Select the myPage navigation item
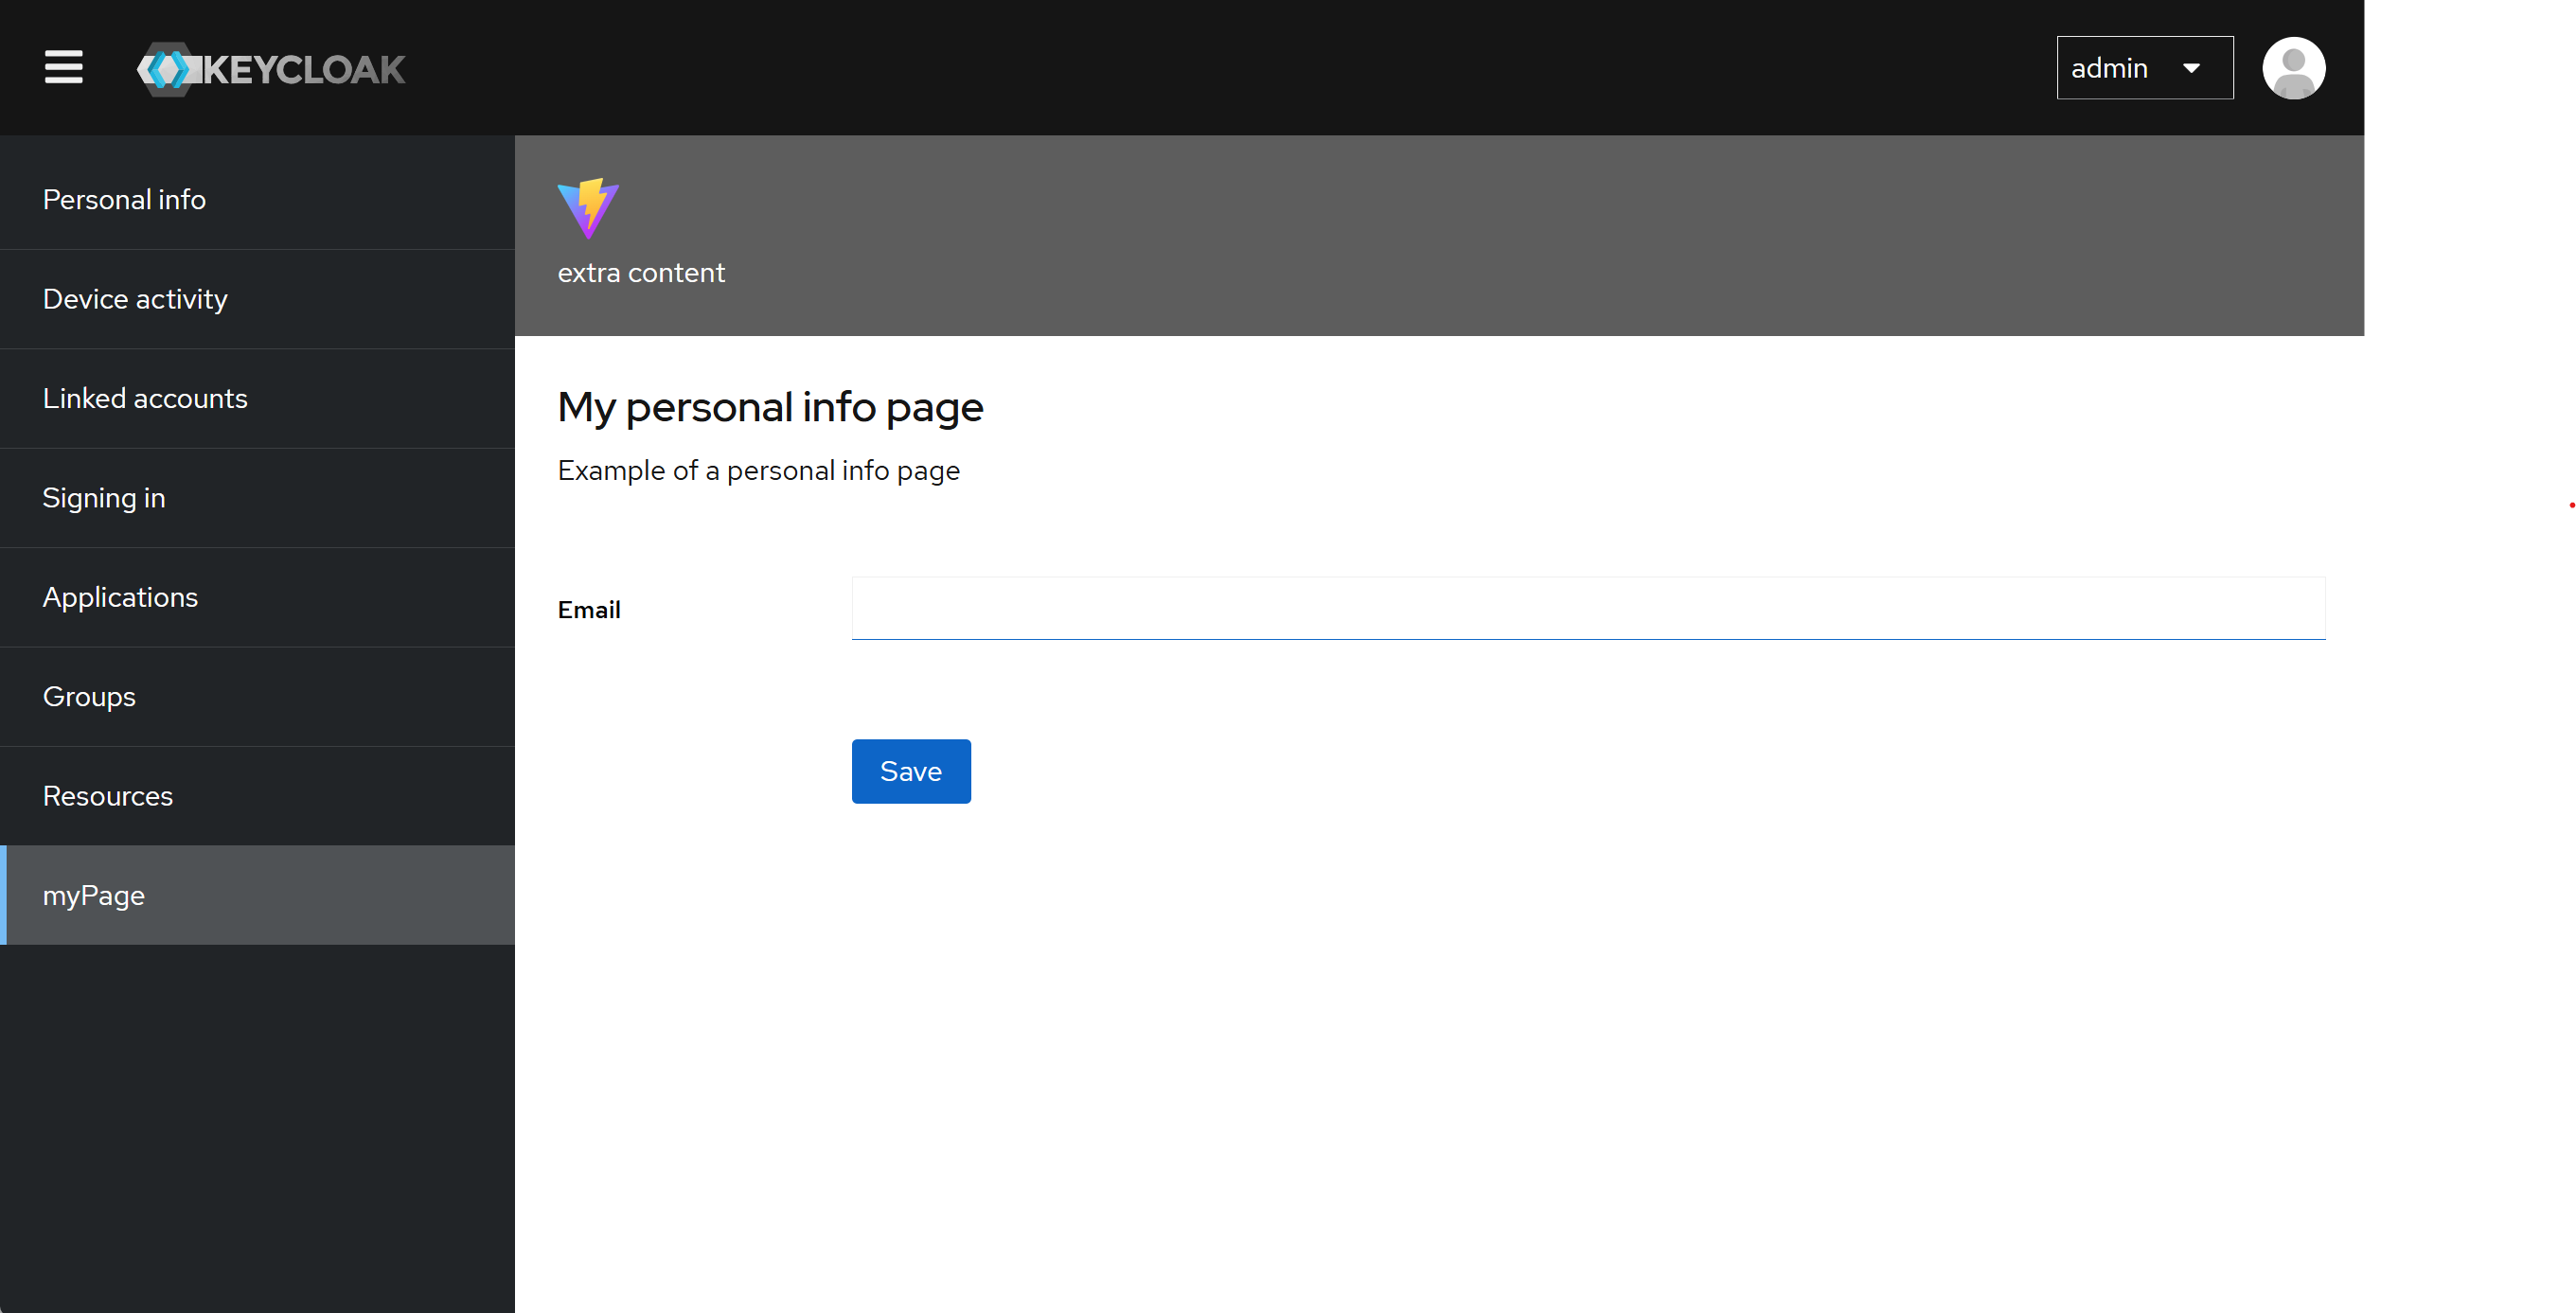 (94, 895)
